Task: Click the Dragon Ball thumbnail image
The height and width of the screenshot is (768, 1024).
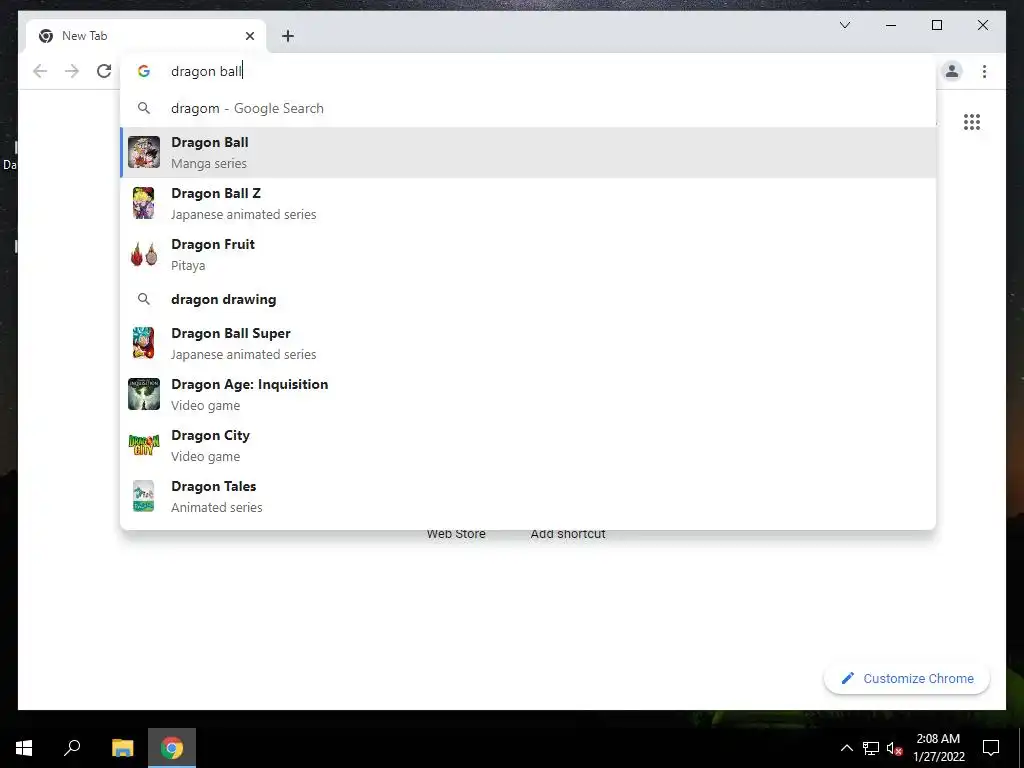Action: (x=144, y=152)
